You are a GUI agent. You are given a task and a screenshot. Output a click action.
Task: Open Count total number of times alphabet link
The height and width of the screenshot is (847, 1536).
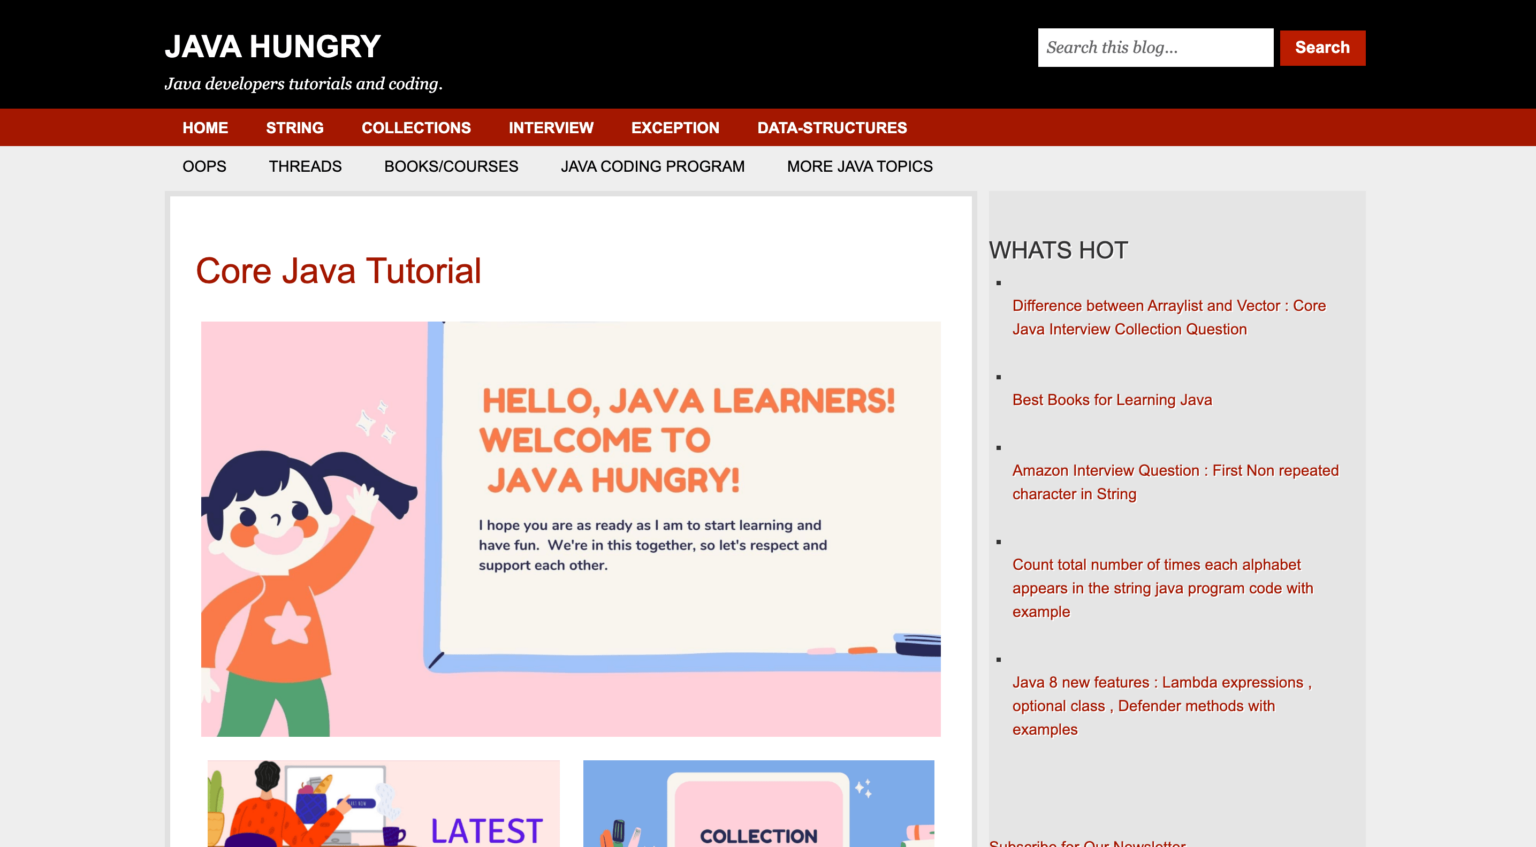(1162, 588)
